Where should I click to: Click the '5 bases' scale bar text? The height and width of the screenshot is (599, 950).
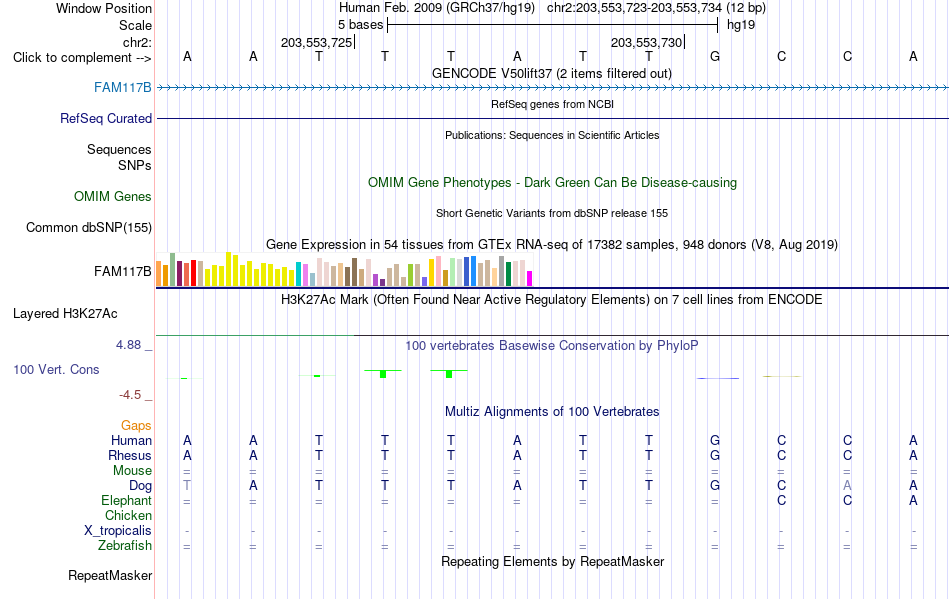coord(360,25)
